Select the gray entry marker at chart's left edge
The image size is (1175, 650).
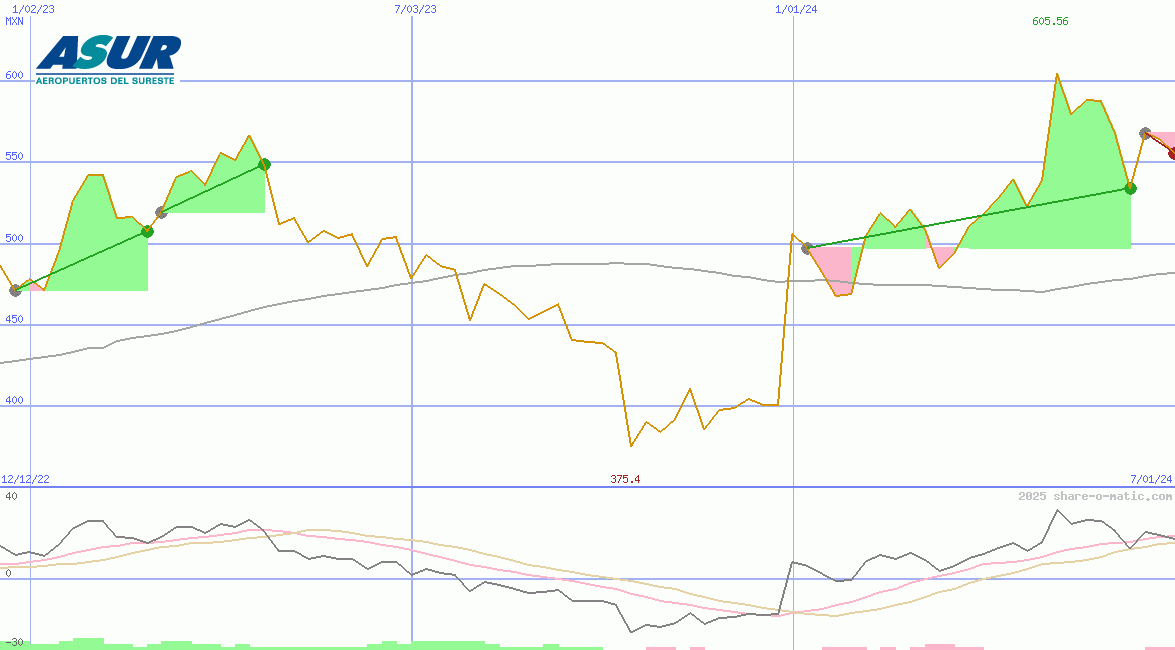(x=15, y=290)
